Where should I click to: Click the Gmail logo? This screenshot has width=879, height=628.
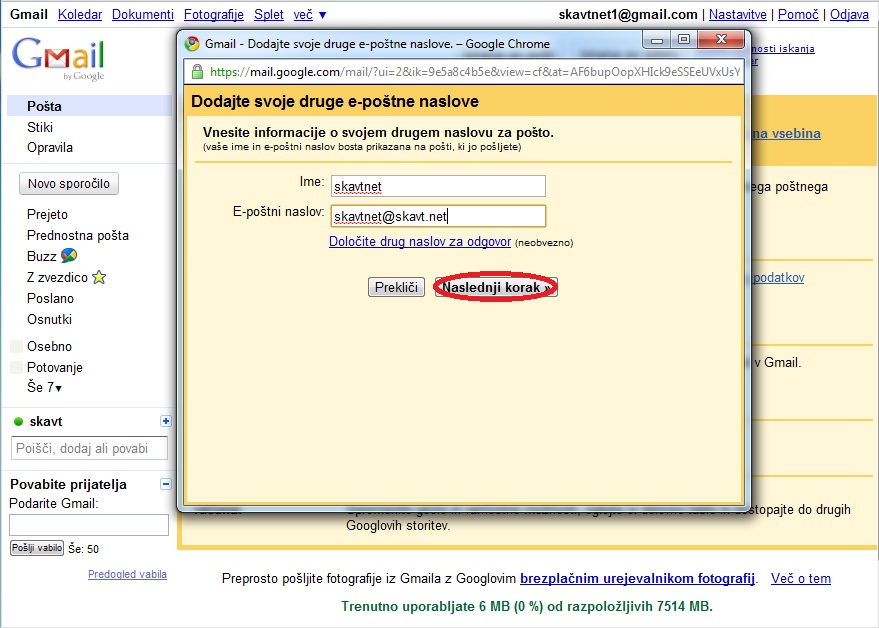point(58,58)
